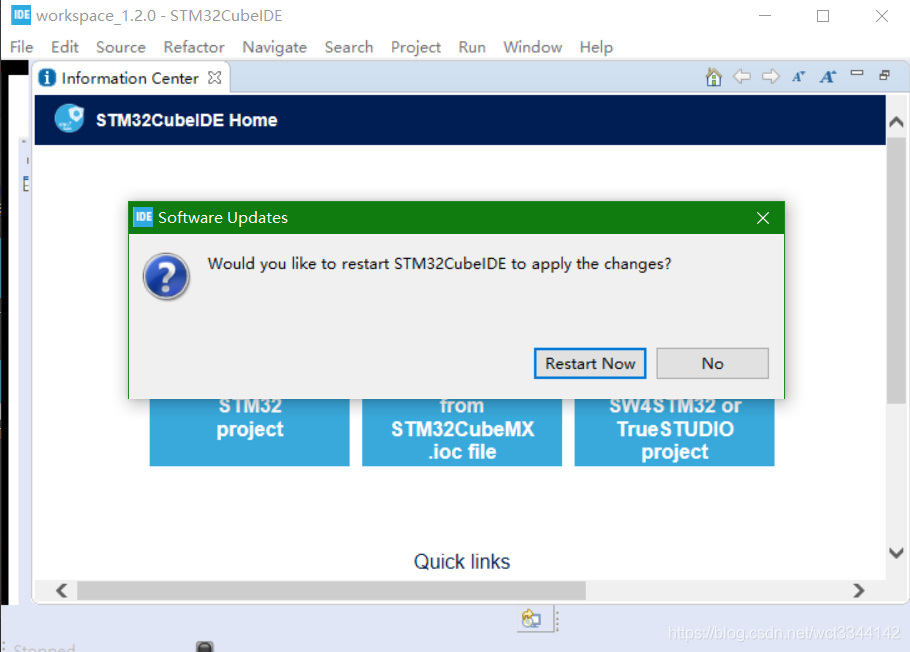Open the Search menu

point(349,47)
